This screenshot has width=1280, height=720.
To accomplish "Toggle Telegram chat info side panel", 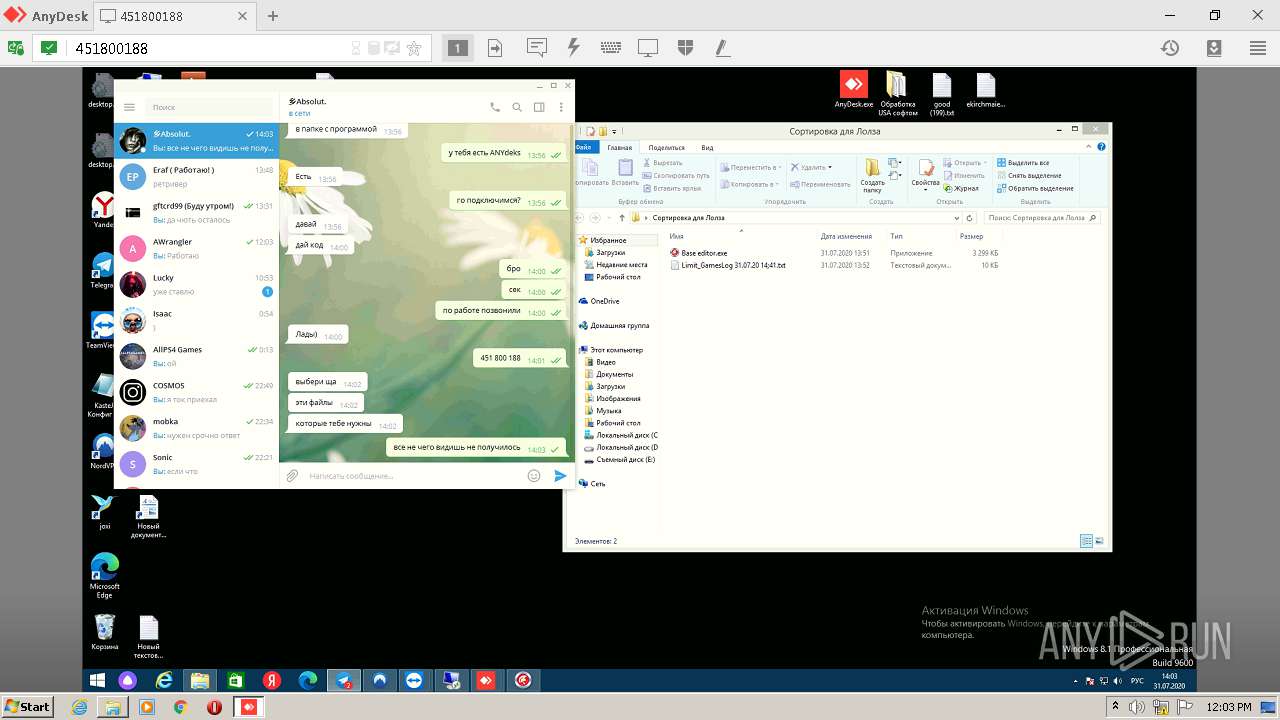I will coord(539,107).
